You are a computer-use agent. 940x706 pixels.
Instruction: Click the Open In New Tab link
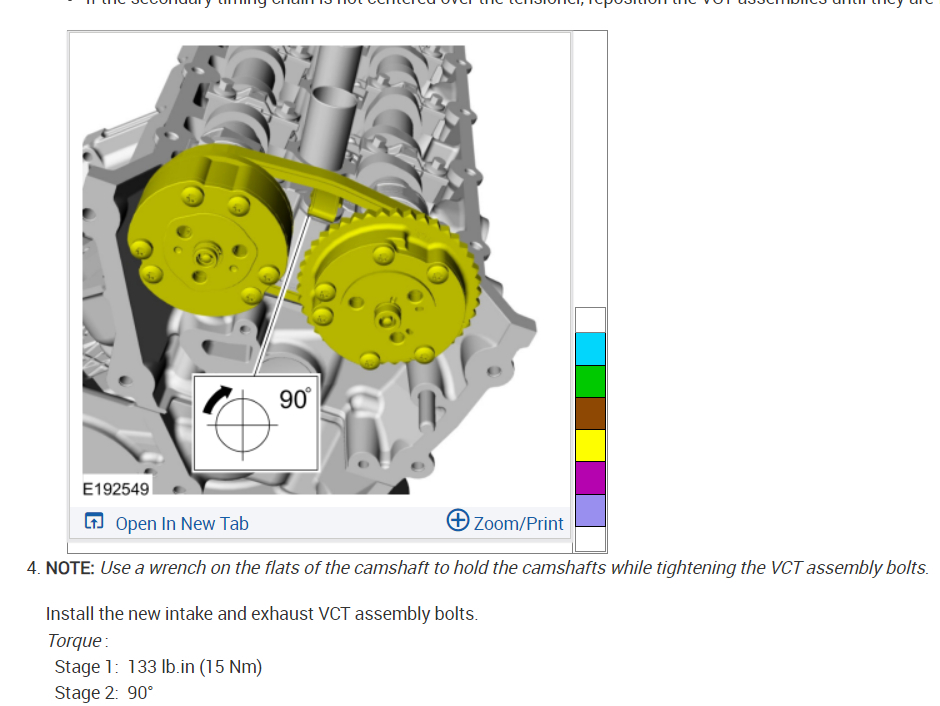click(x=182, y=523)
